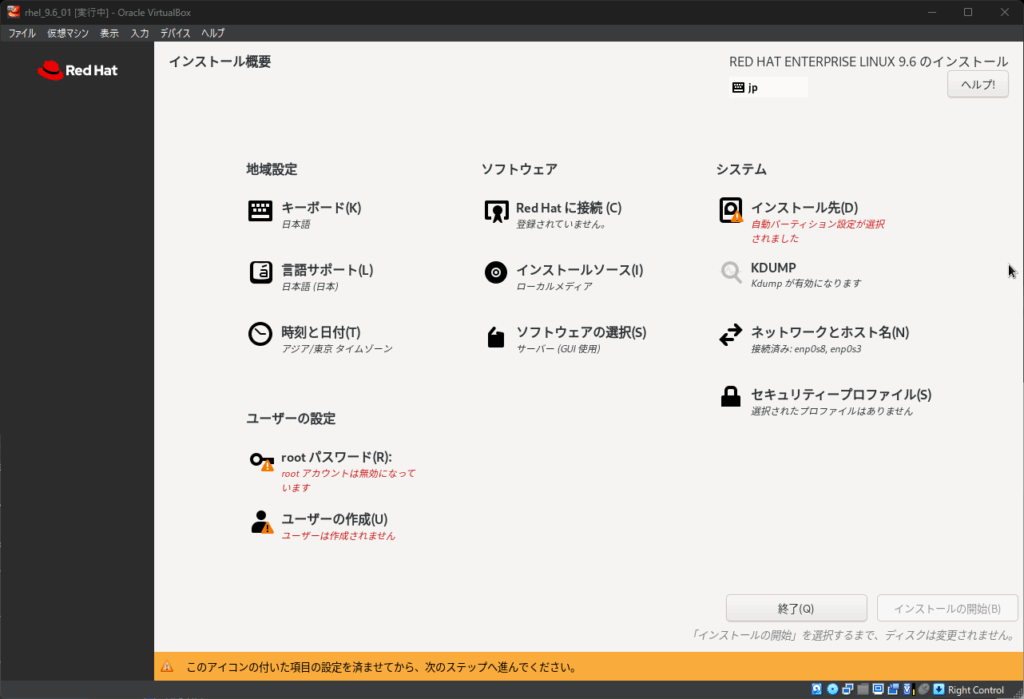Open the Keyboard (キーボード) settings icon
Image resolution: width=1024 pixels, height=699 pixels.
260,211
